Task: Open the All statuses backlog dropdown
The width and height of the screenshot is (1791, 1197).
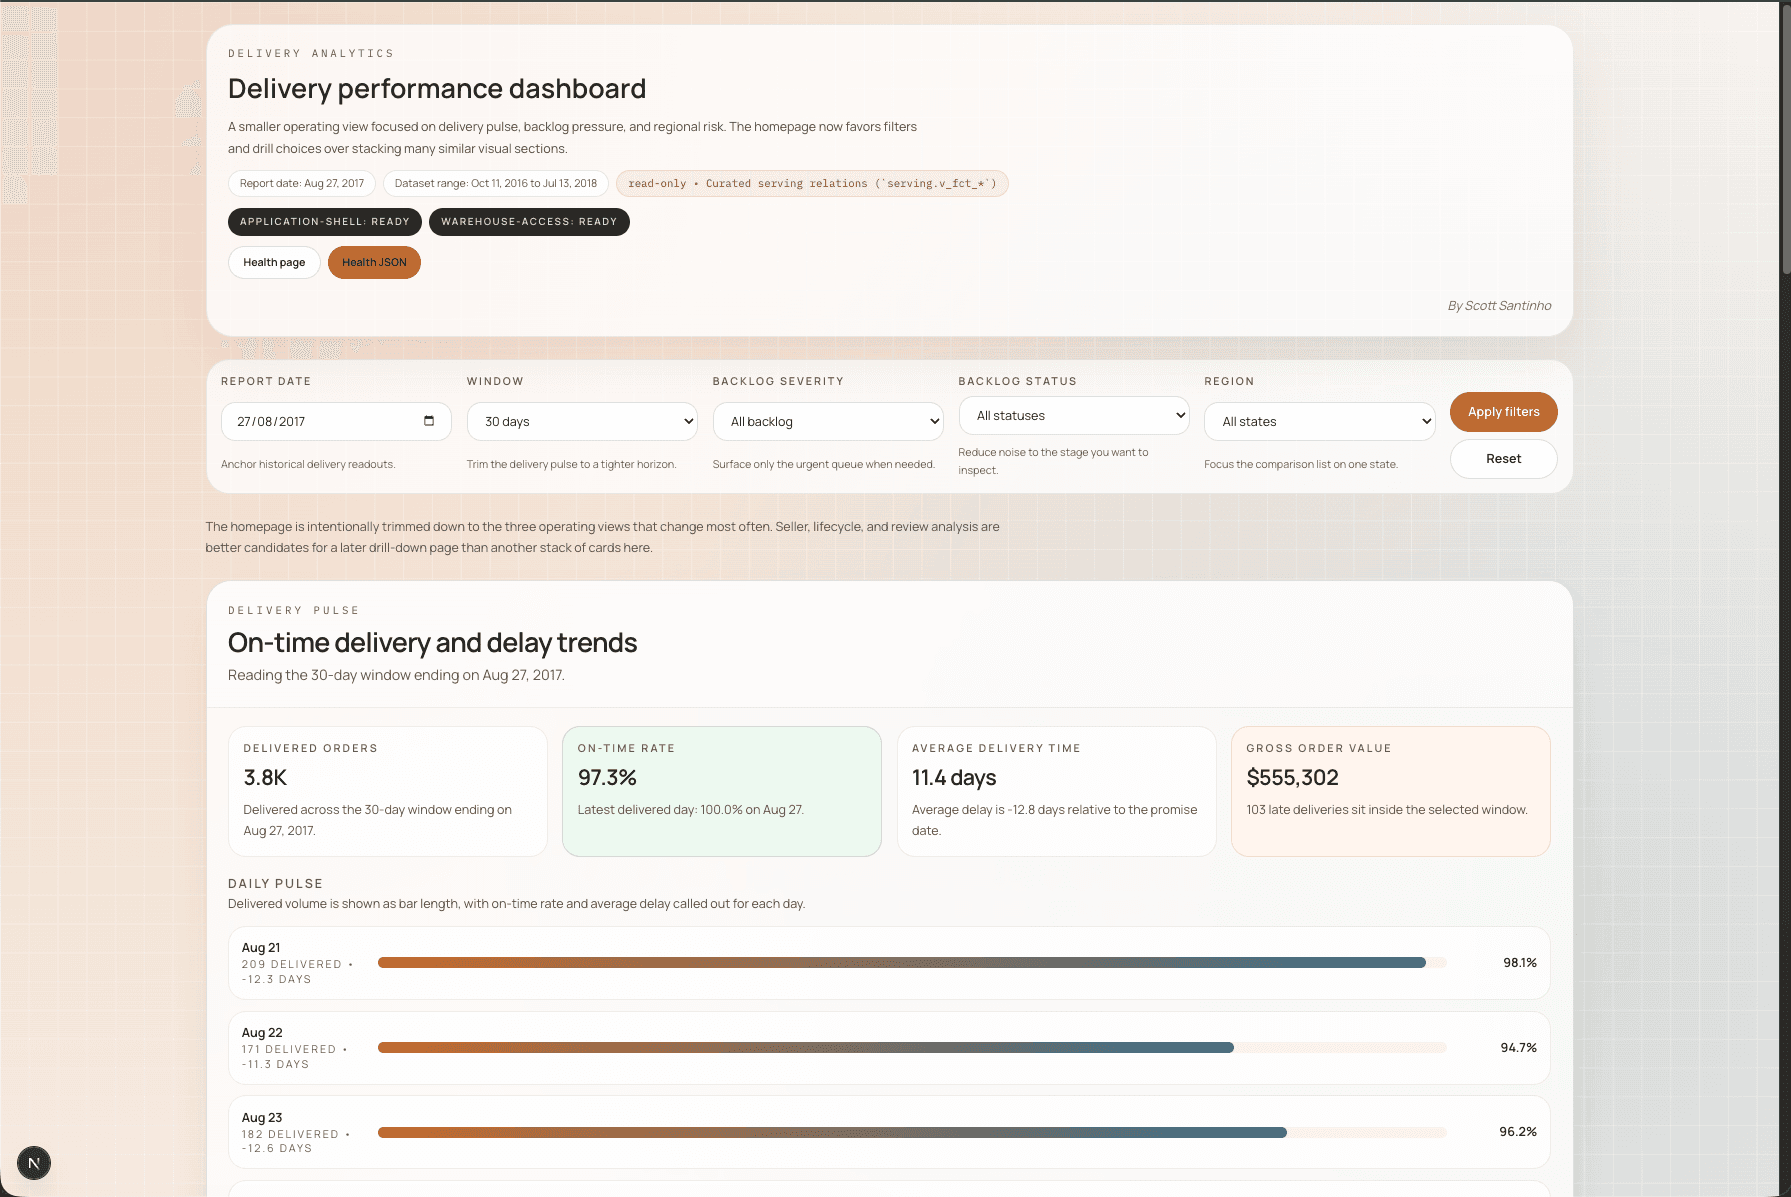Action: (1073, 415)
